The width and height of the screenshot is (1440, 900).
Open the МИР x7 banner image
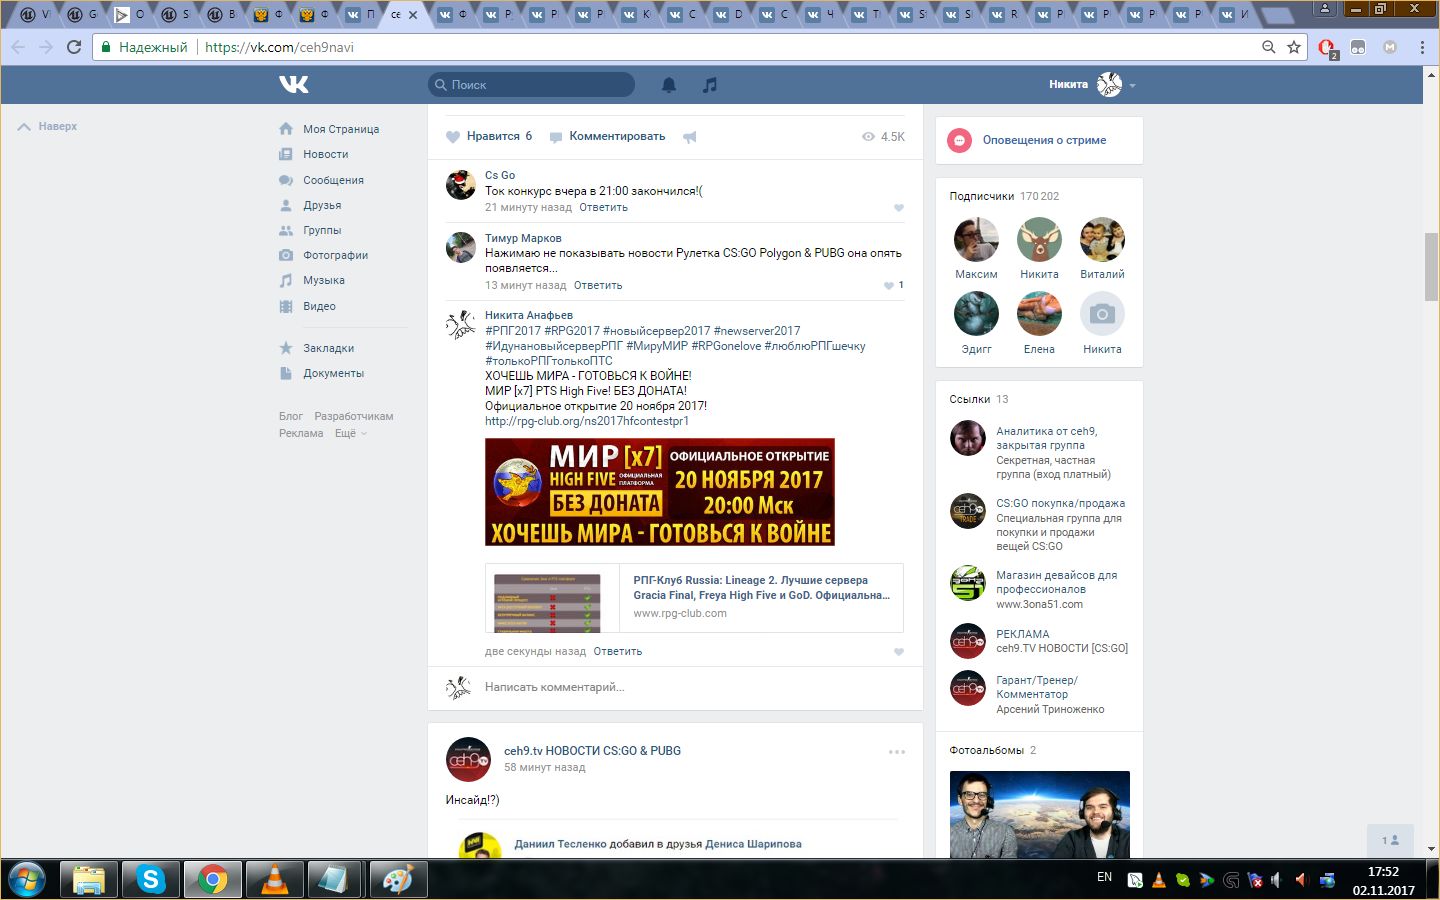click(x=660, y=493)
